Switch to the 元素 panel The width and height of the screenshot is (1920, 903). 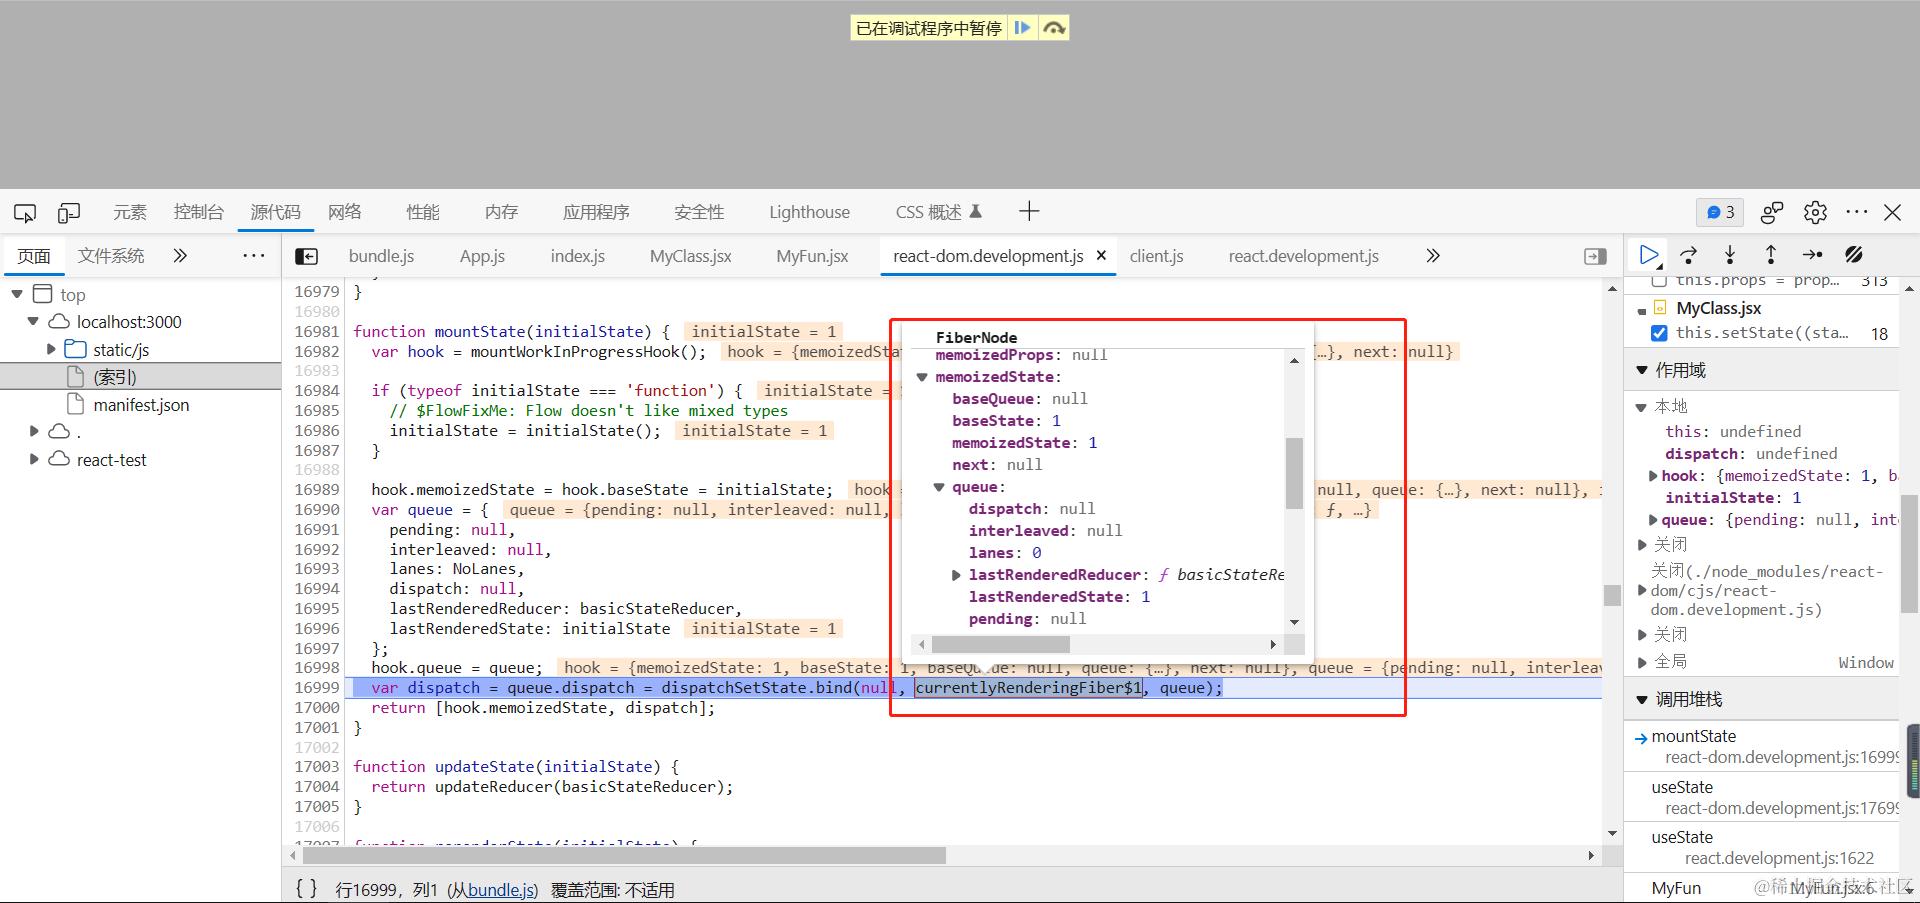130,212
